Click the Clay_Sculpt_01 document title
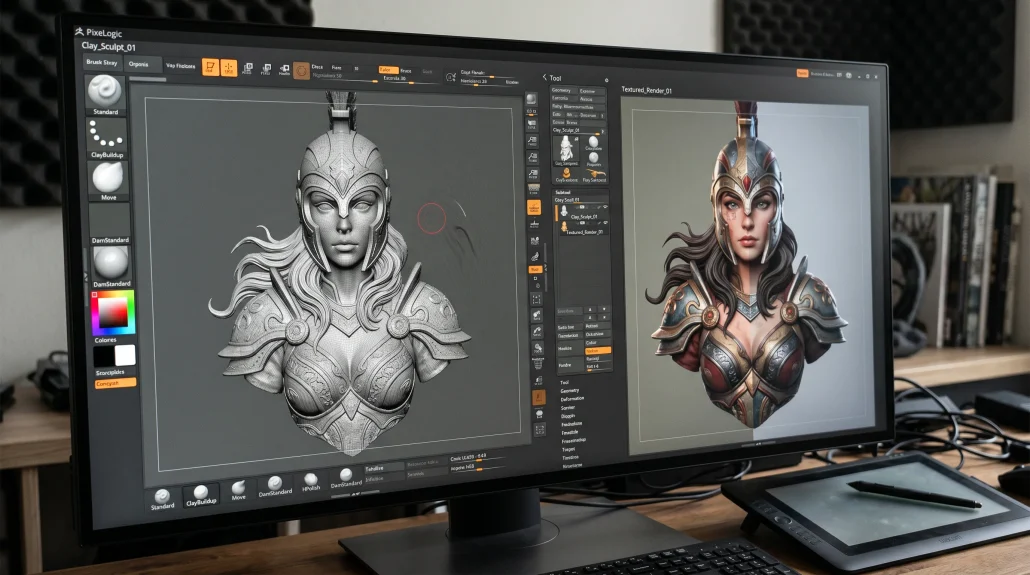 [108, 47]
